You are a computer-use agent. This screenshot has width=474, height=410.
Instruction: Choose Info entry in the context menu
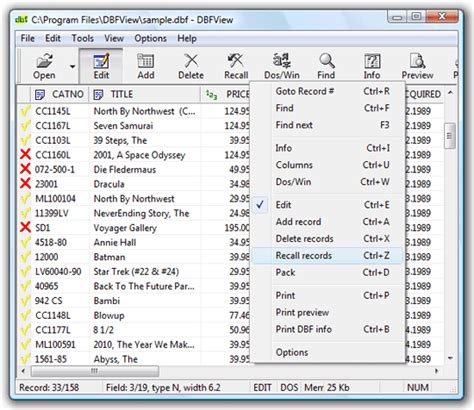328,148
